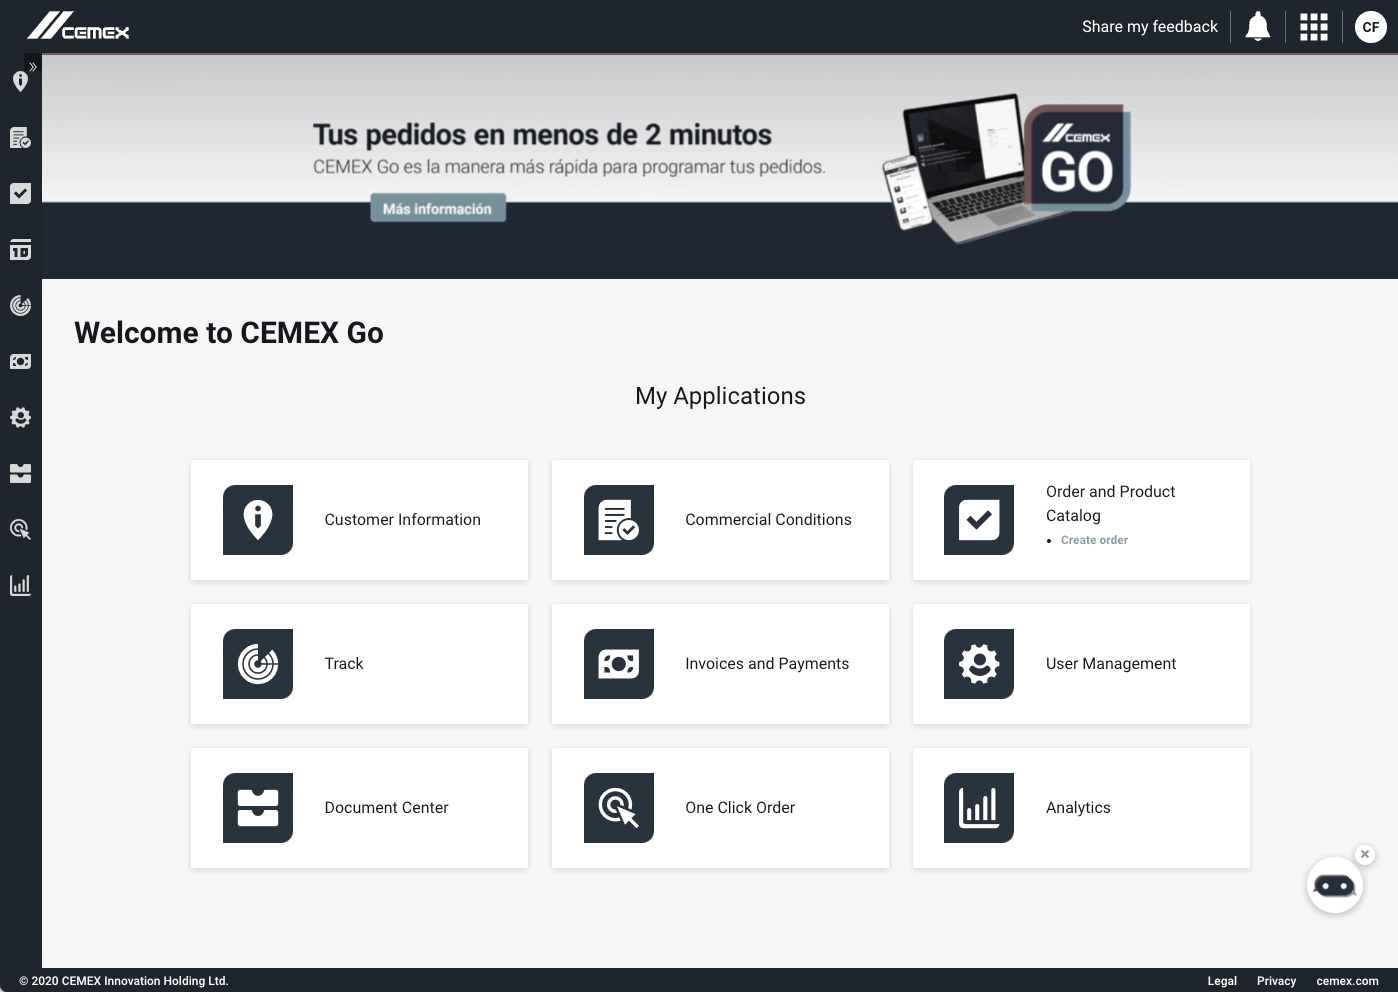Image resolution: width=1398 pixels, height=992 pixels.
Task: Open User Management sidebar gear icon
Action: [x=20, y=417]
